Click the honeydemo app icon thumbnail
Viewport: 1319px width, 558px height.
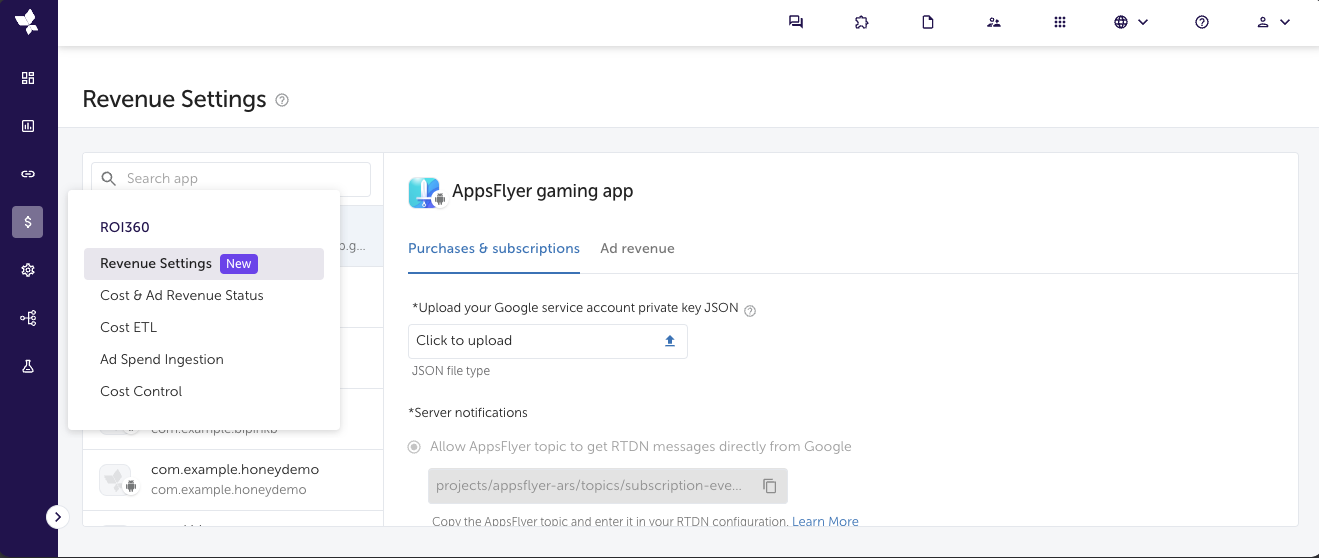click(x=118, y=480)
